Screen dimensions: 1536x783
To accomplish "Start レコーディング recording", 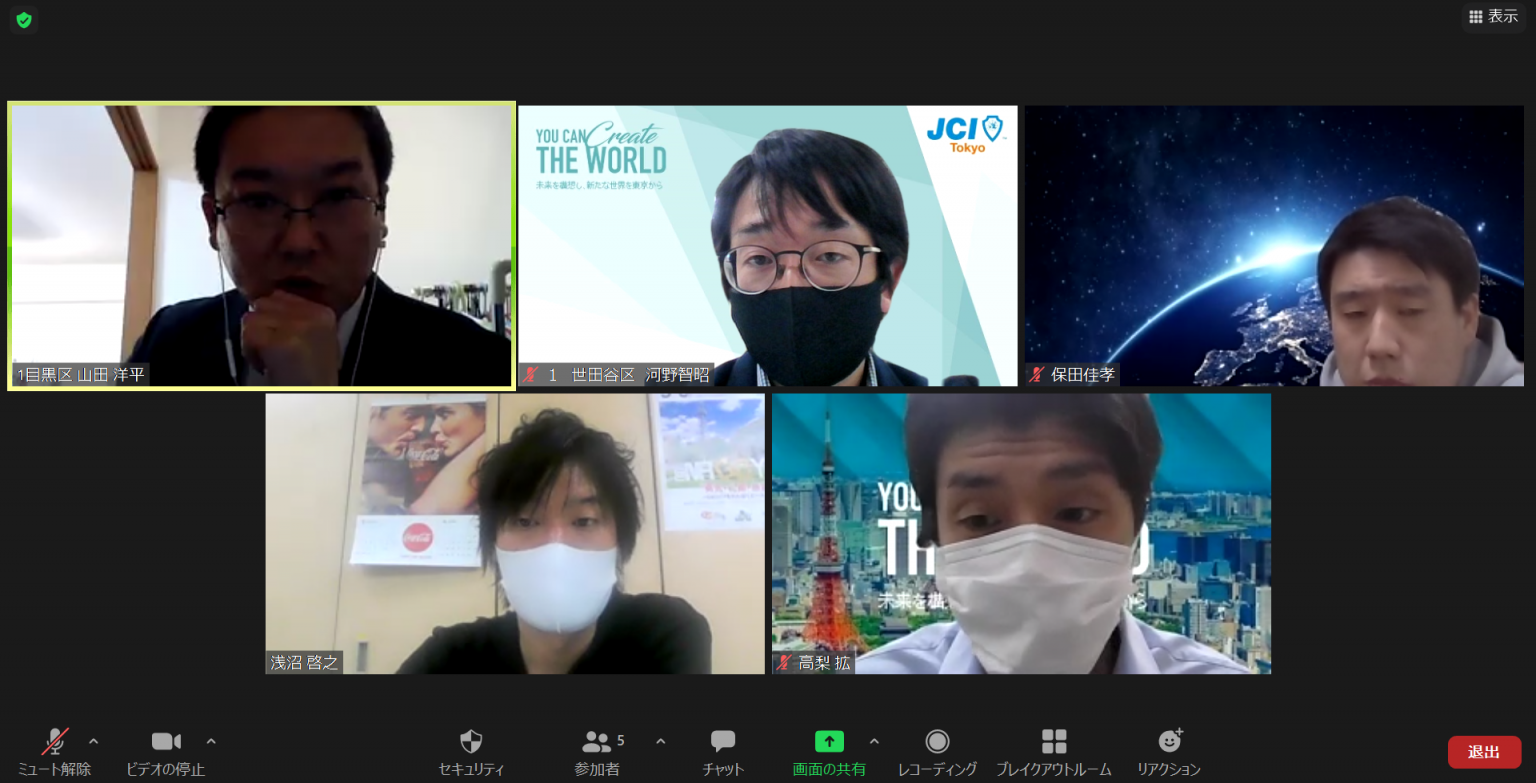I will point(937,742).
